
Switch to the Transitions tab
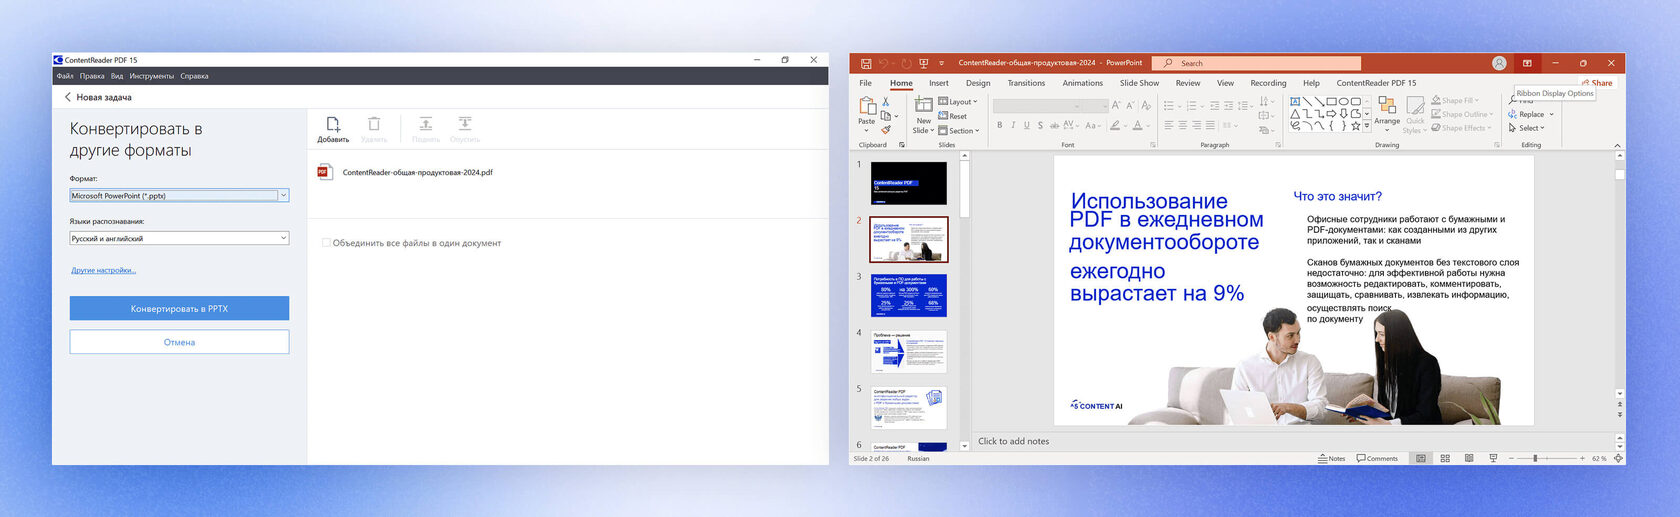point(1026,83)
